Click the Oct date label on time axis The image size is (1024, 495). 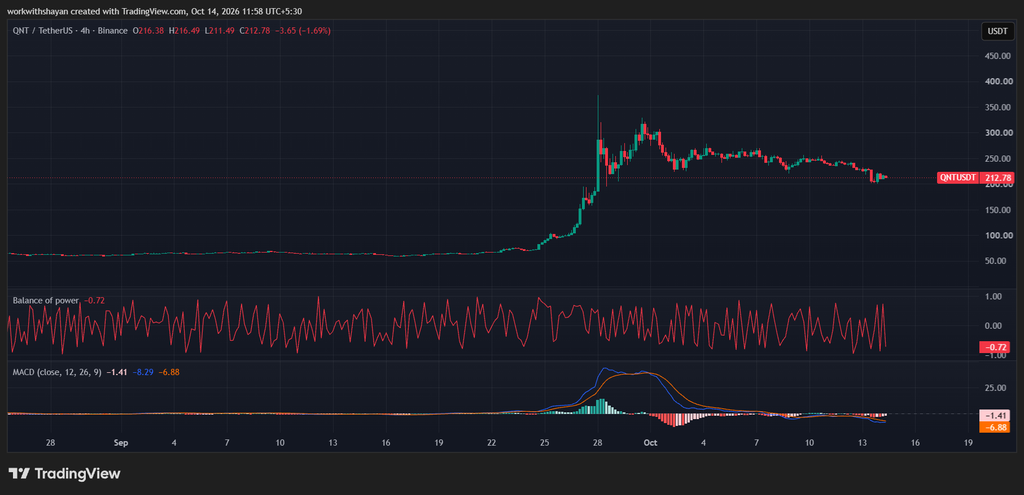click(650, 442)
